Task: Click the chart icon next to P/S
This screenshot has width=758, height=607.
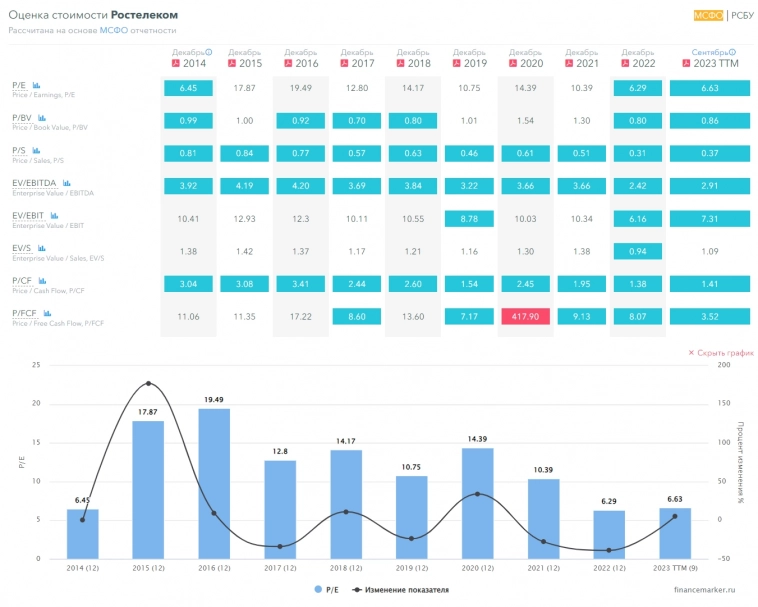Action: 36,150
